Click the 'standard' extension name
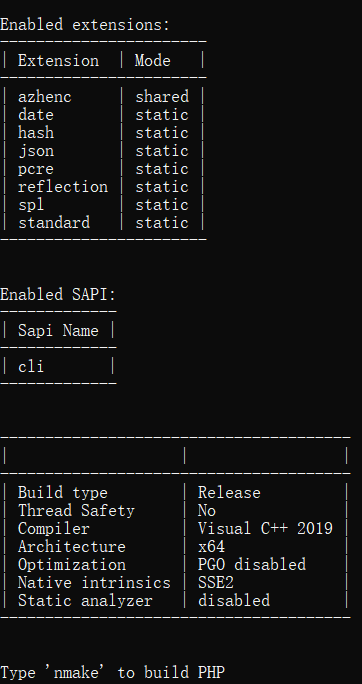362x684 pixels. click(x=54, y=223)
